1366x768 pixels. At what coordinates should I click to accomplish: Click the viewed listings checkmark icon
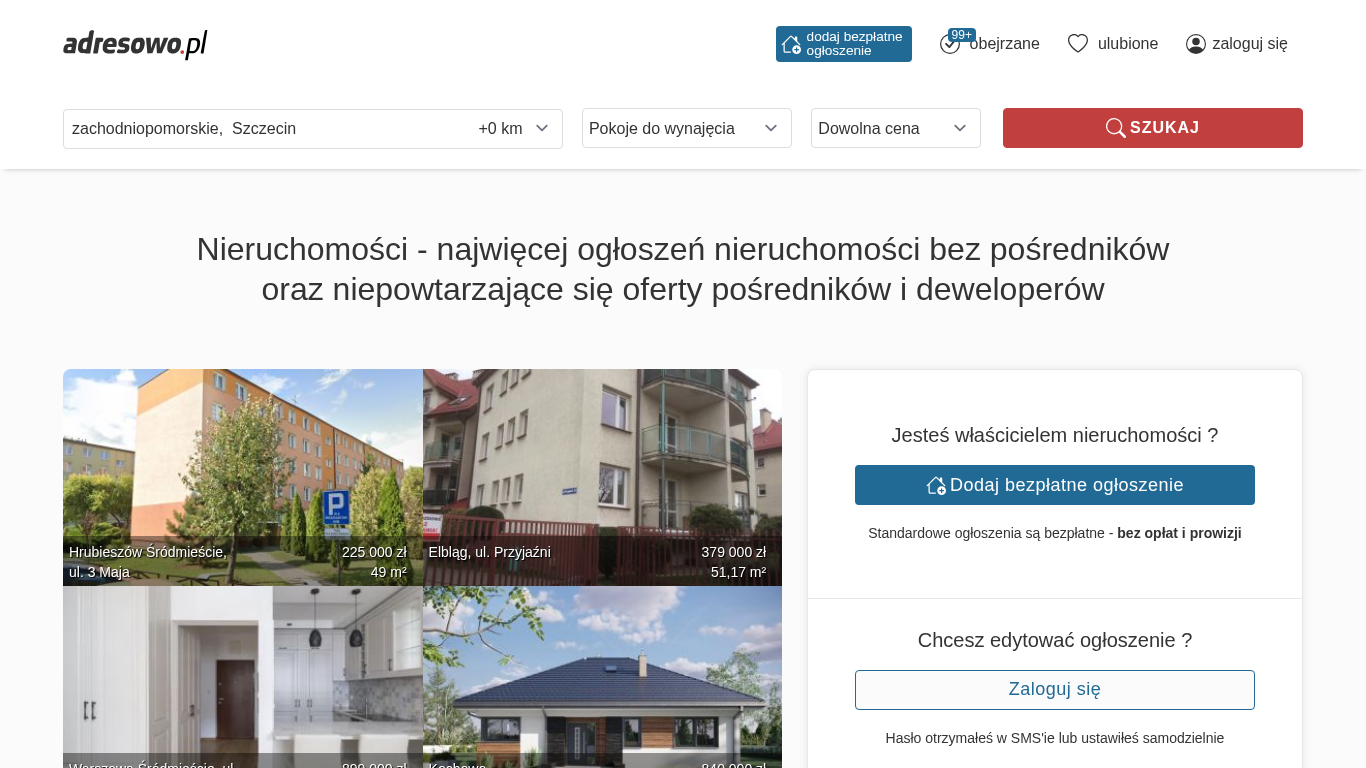[x=949, y=45]
